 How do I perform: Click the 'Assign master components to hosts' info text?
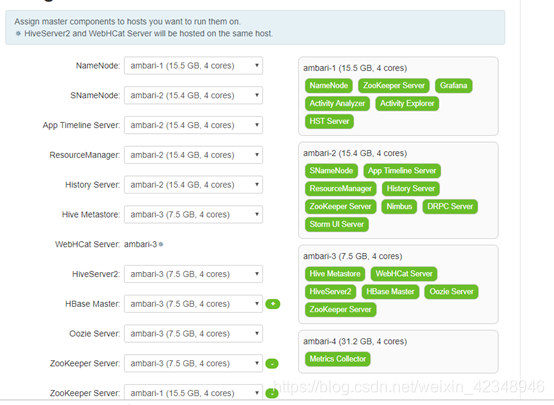(127, 22)
